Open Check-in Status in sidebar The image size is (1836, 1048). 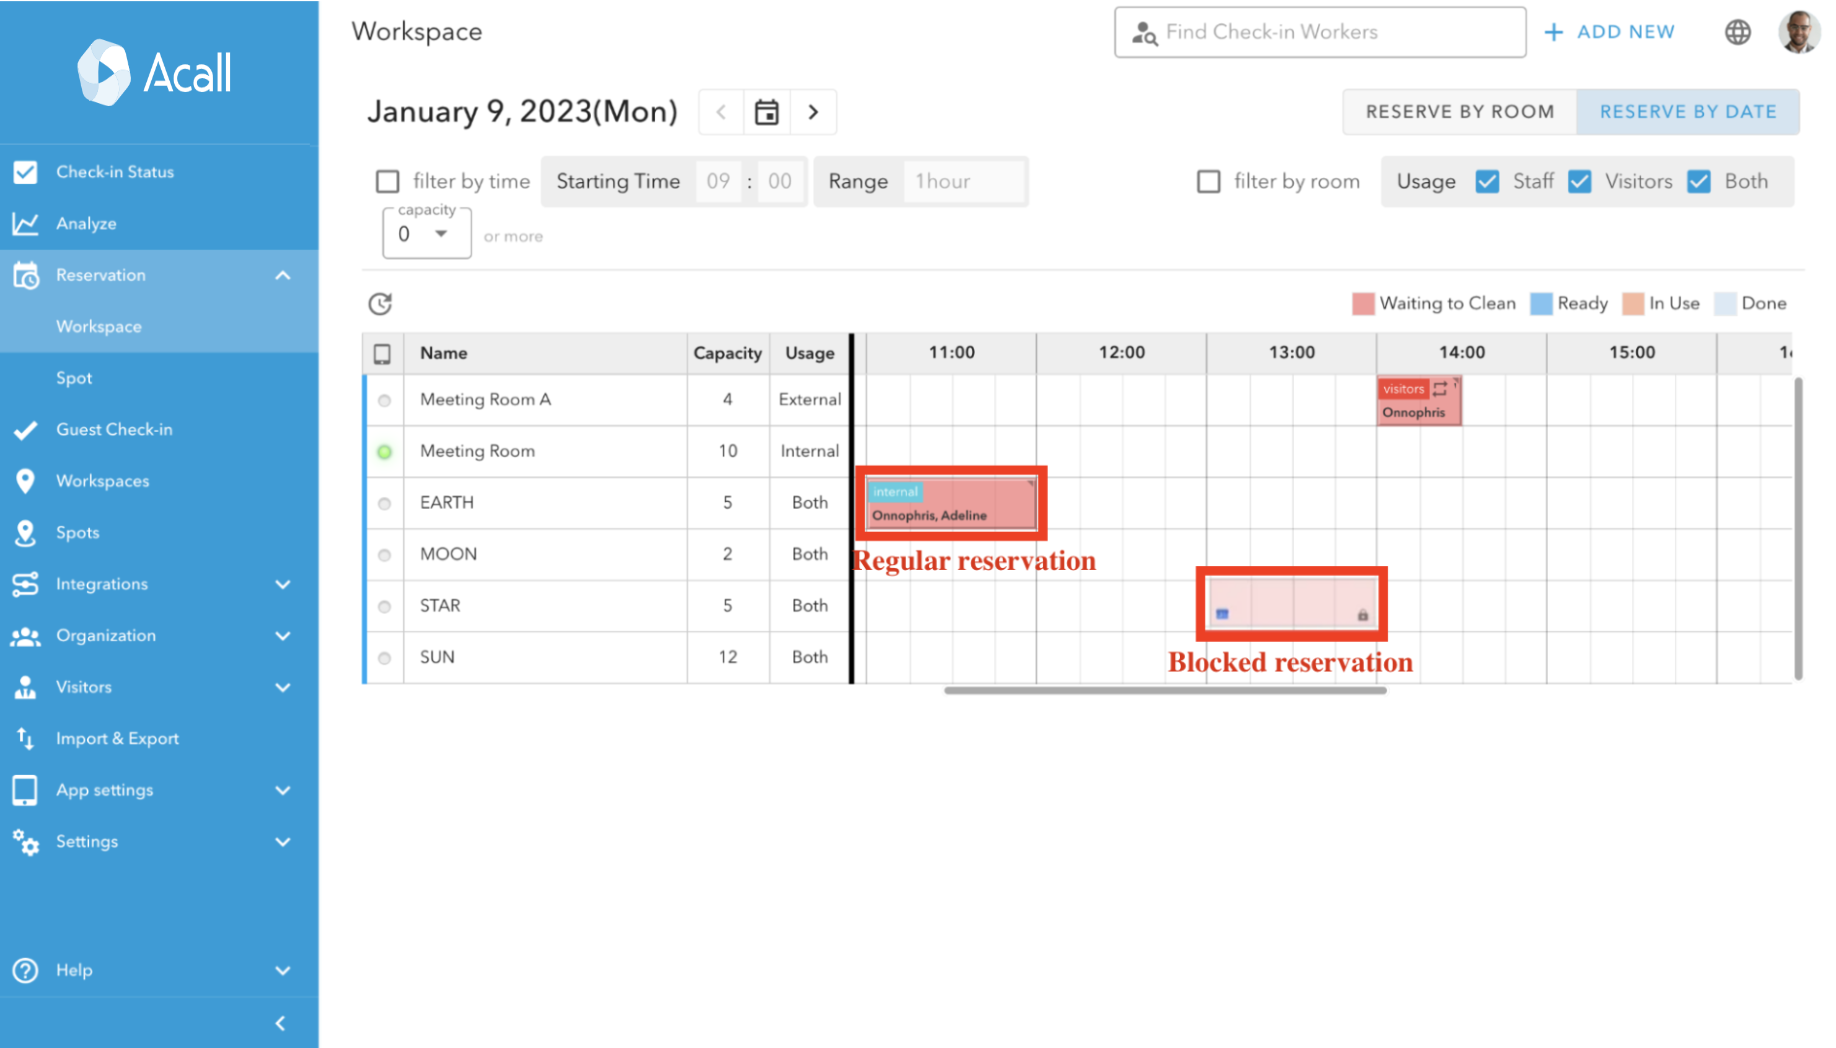115,172
